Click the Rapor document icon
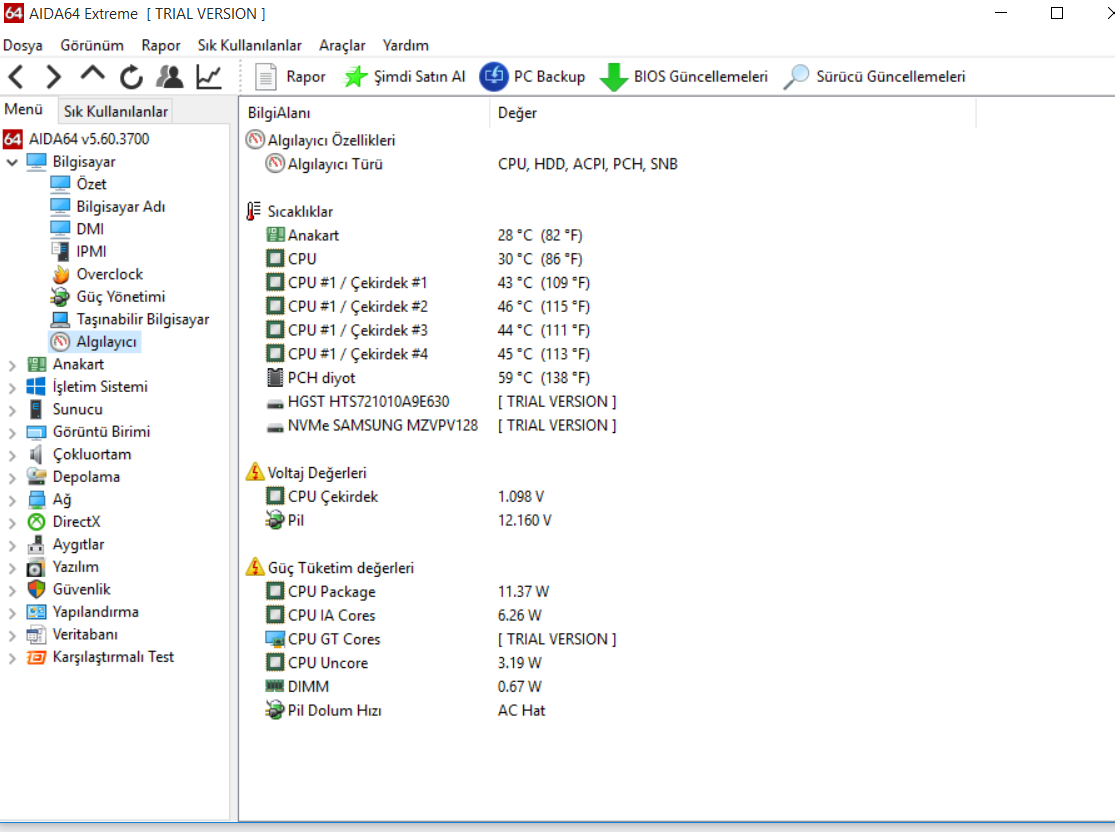 tap(265, 76)
